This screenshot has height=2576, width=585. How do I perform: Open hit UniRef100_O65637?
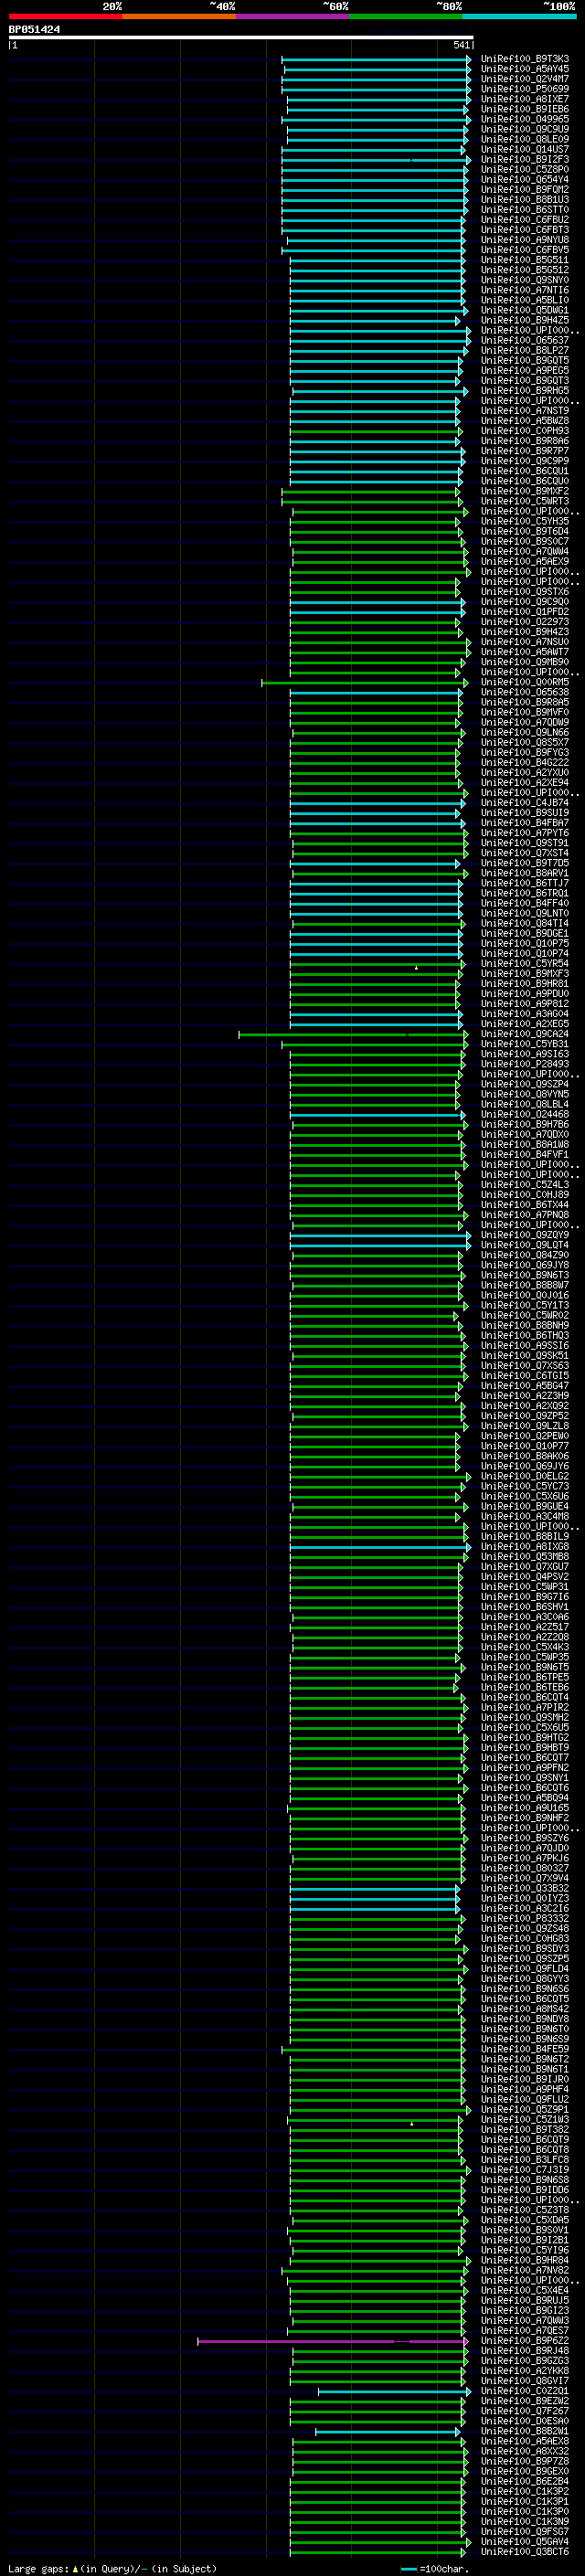(525, 340)
